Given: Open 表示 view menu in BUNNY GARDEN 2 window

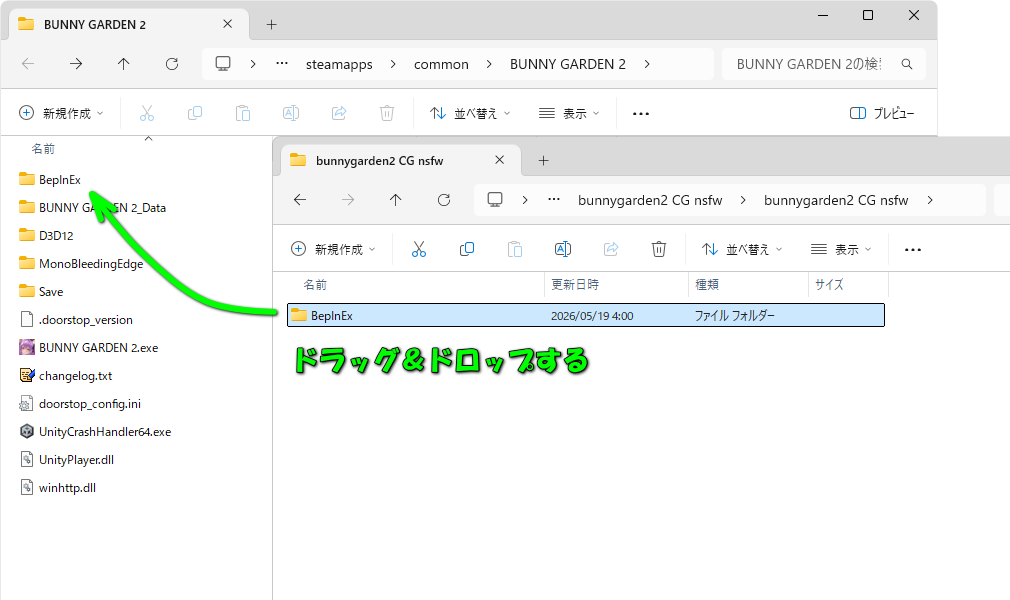Looking at the screenshot, I should 569,113.
